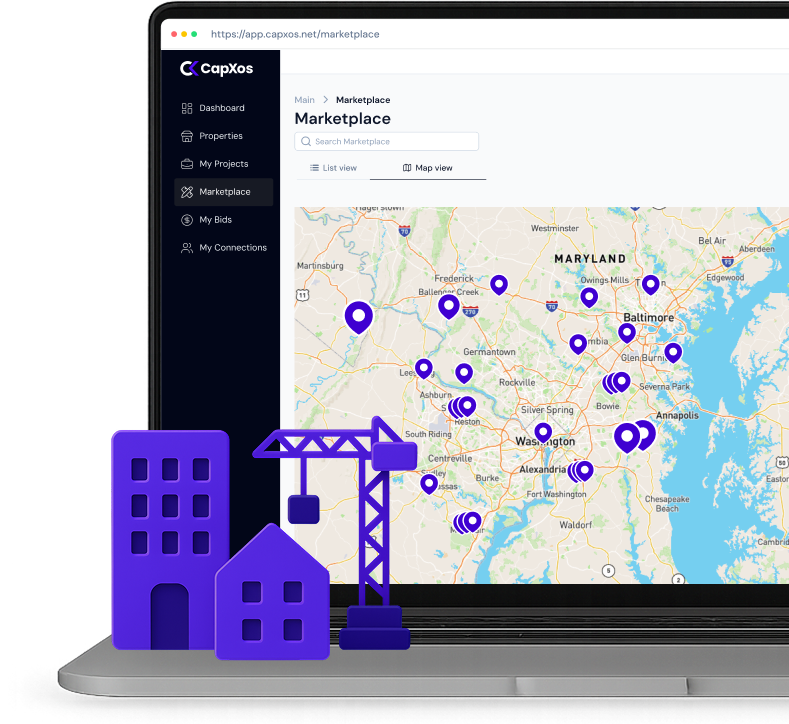Click the map pin near Glen Burnie
The image size is (789, 724).
673,351
